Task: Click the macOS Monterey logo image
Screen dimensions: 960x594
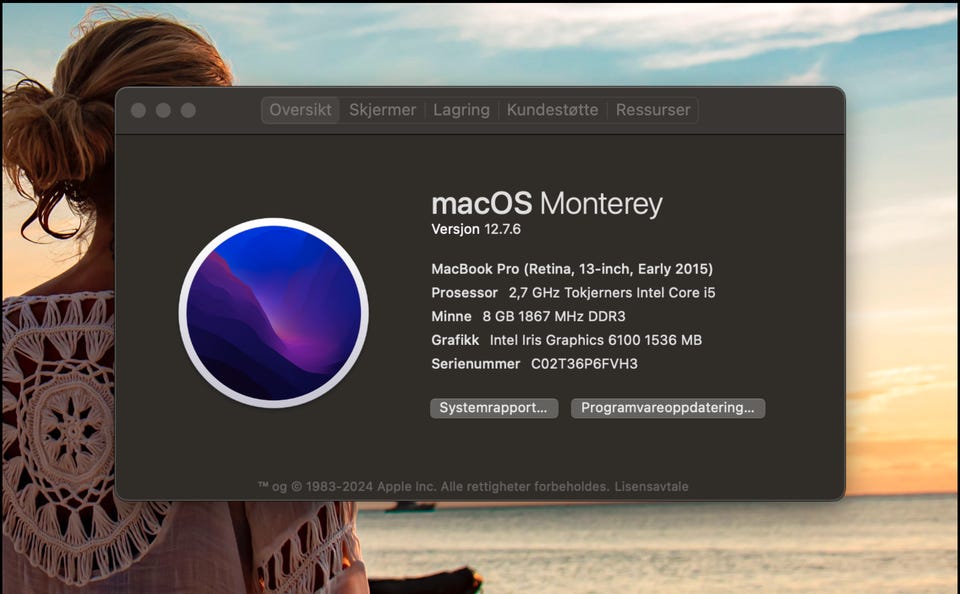Action: (274, 313)
